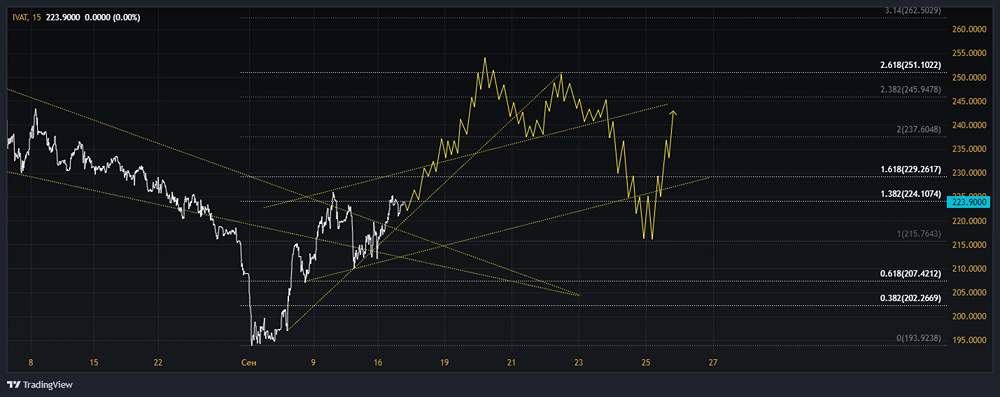This screenshot has width=1000, height=397.
Task: Click the Fibonacci label 2.618(251.1022)
Action: (912, 65)
